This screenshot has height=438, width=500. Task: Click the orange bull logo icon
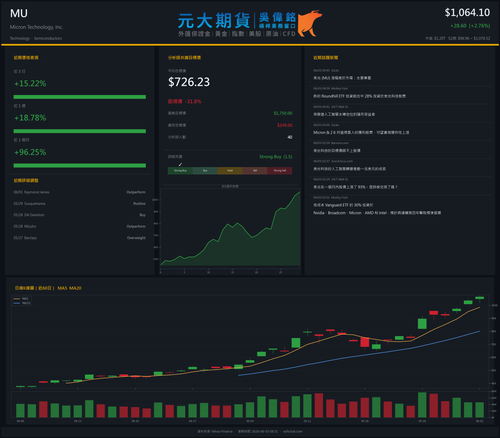[310, 23]
